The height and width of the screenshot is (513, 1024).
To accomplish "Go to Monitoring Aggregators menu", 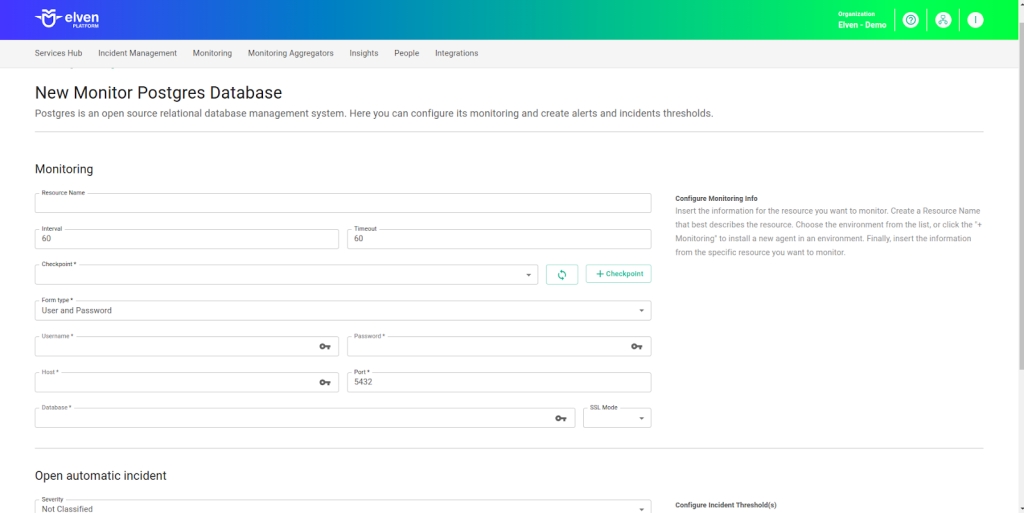I will pyautogui.click(x=290, y=53).
